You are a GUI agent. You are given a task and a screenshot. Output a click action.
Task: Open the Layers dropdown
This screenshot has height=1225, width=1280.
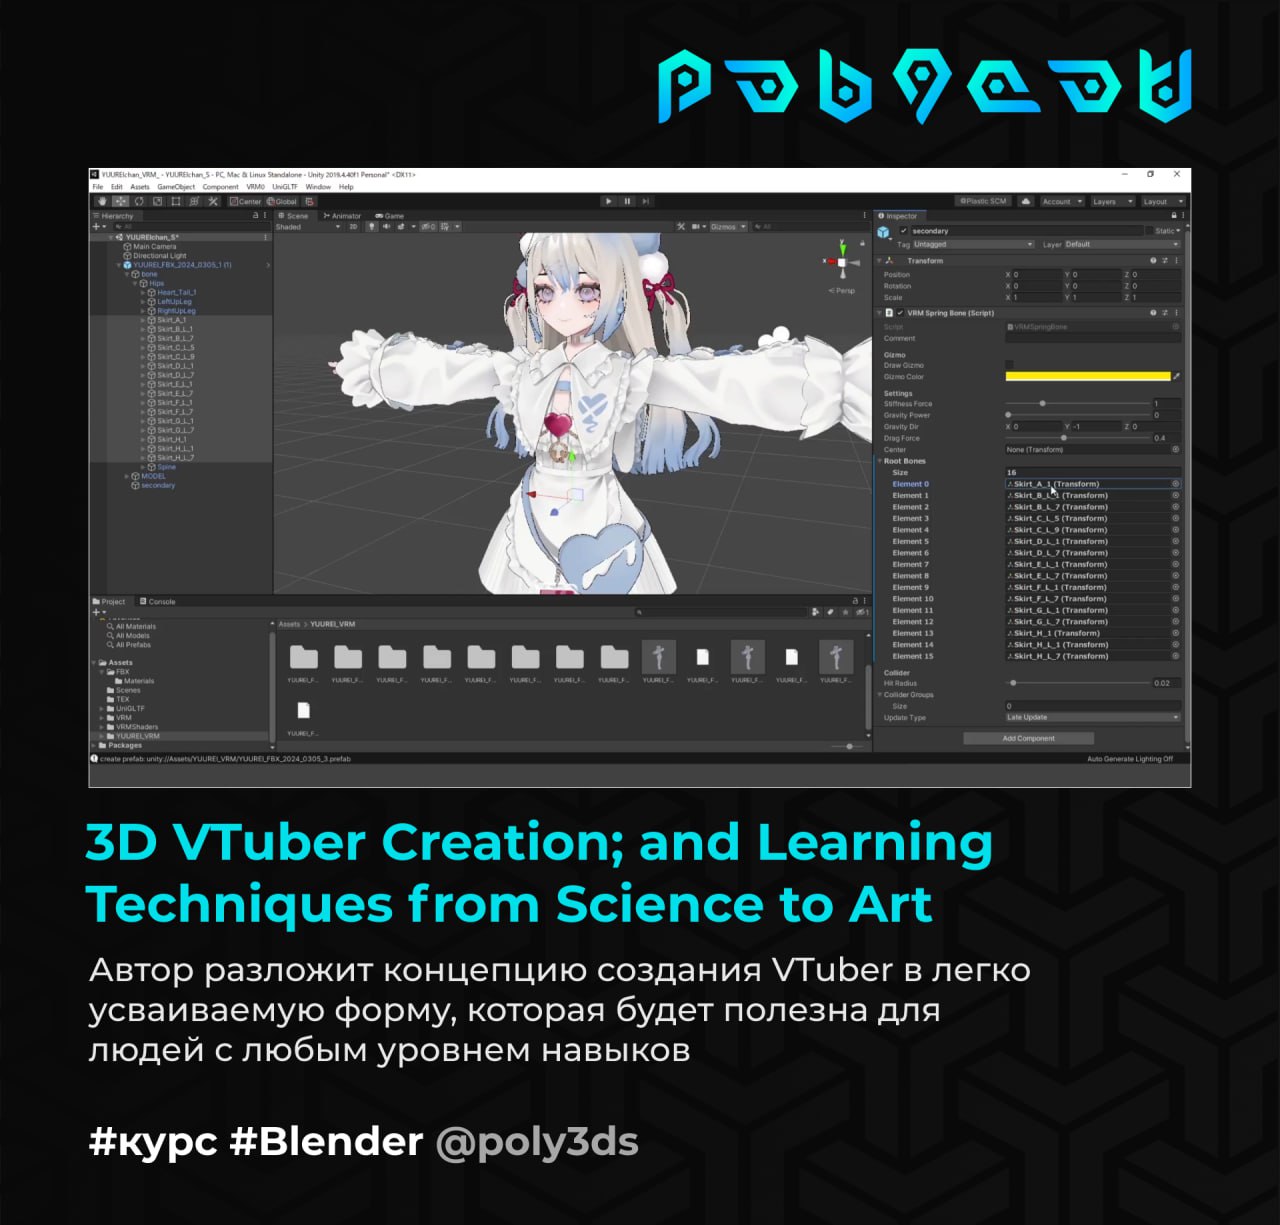1112,201
